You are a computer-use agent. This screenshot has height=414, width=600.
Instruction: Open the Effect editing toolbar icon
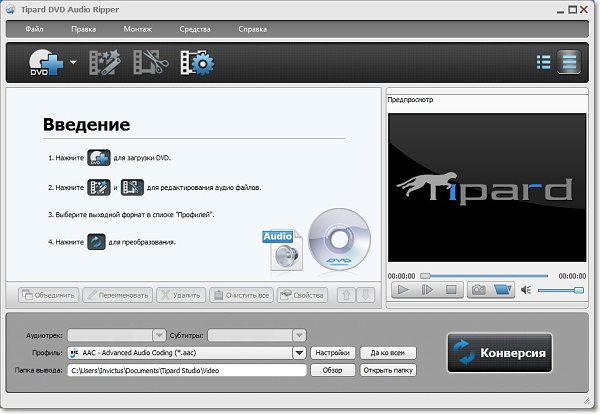pyautogui.click(x=104, y=63)
